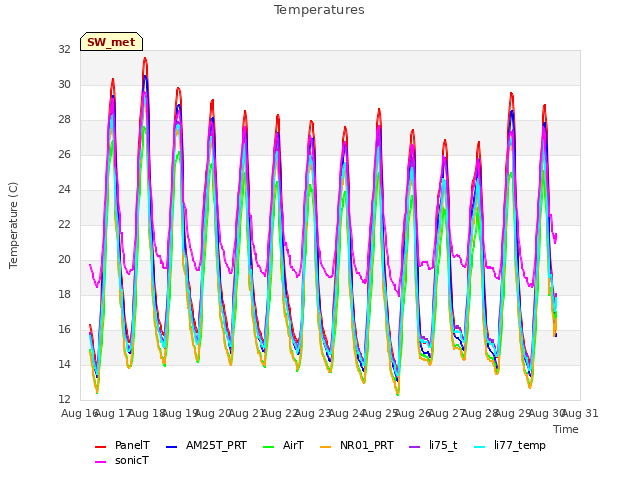Click the 32 y-axis tick label
Screen dimensions: 640x480
click(x=64, y=49)
